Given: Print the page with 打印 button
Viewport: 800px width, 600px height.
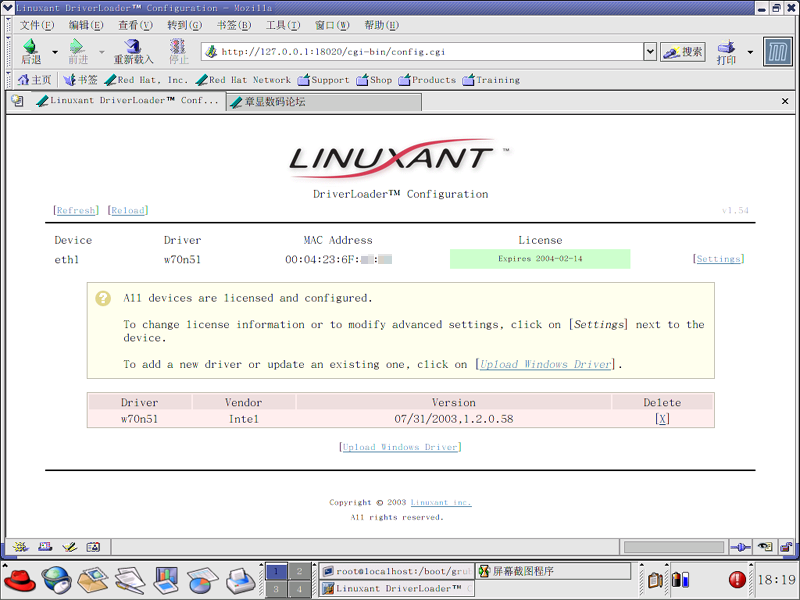Looking at the screenshot, I should 727,52.
